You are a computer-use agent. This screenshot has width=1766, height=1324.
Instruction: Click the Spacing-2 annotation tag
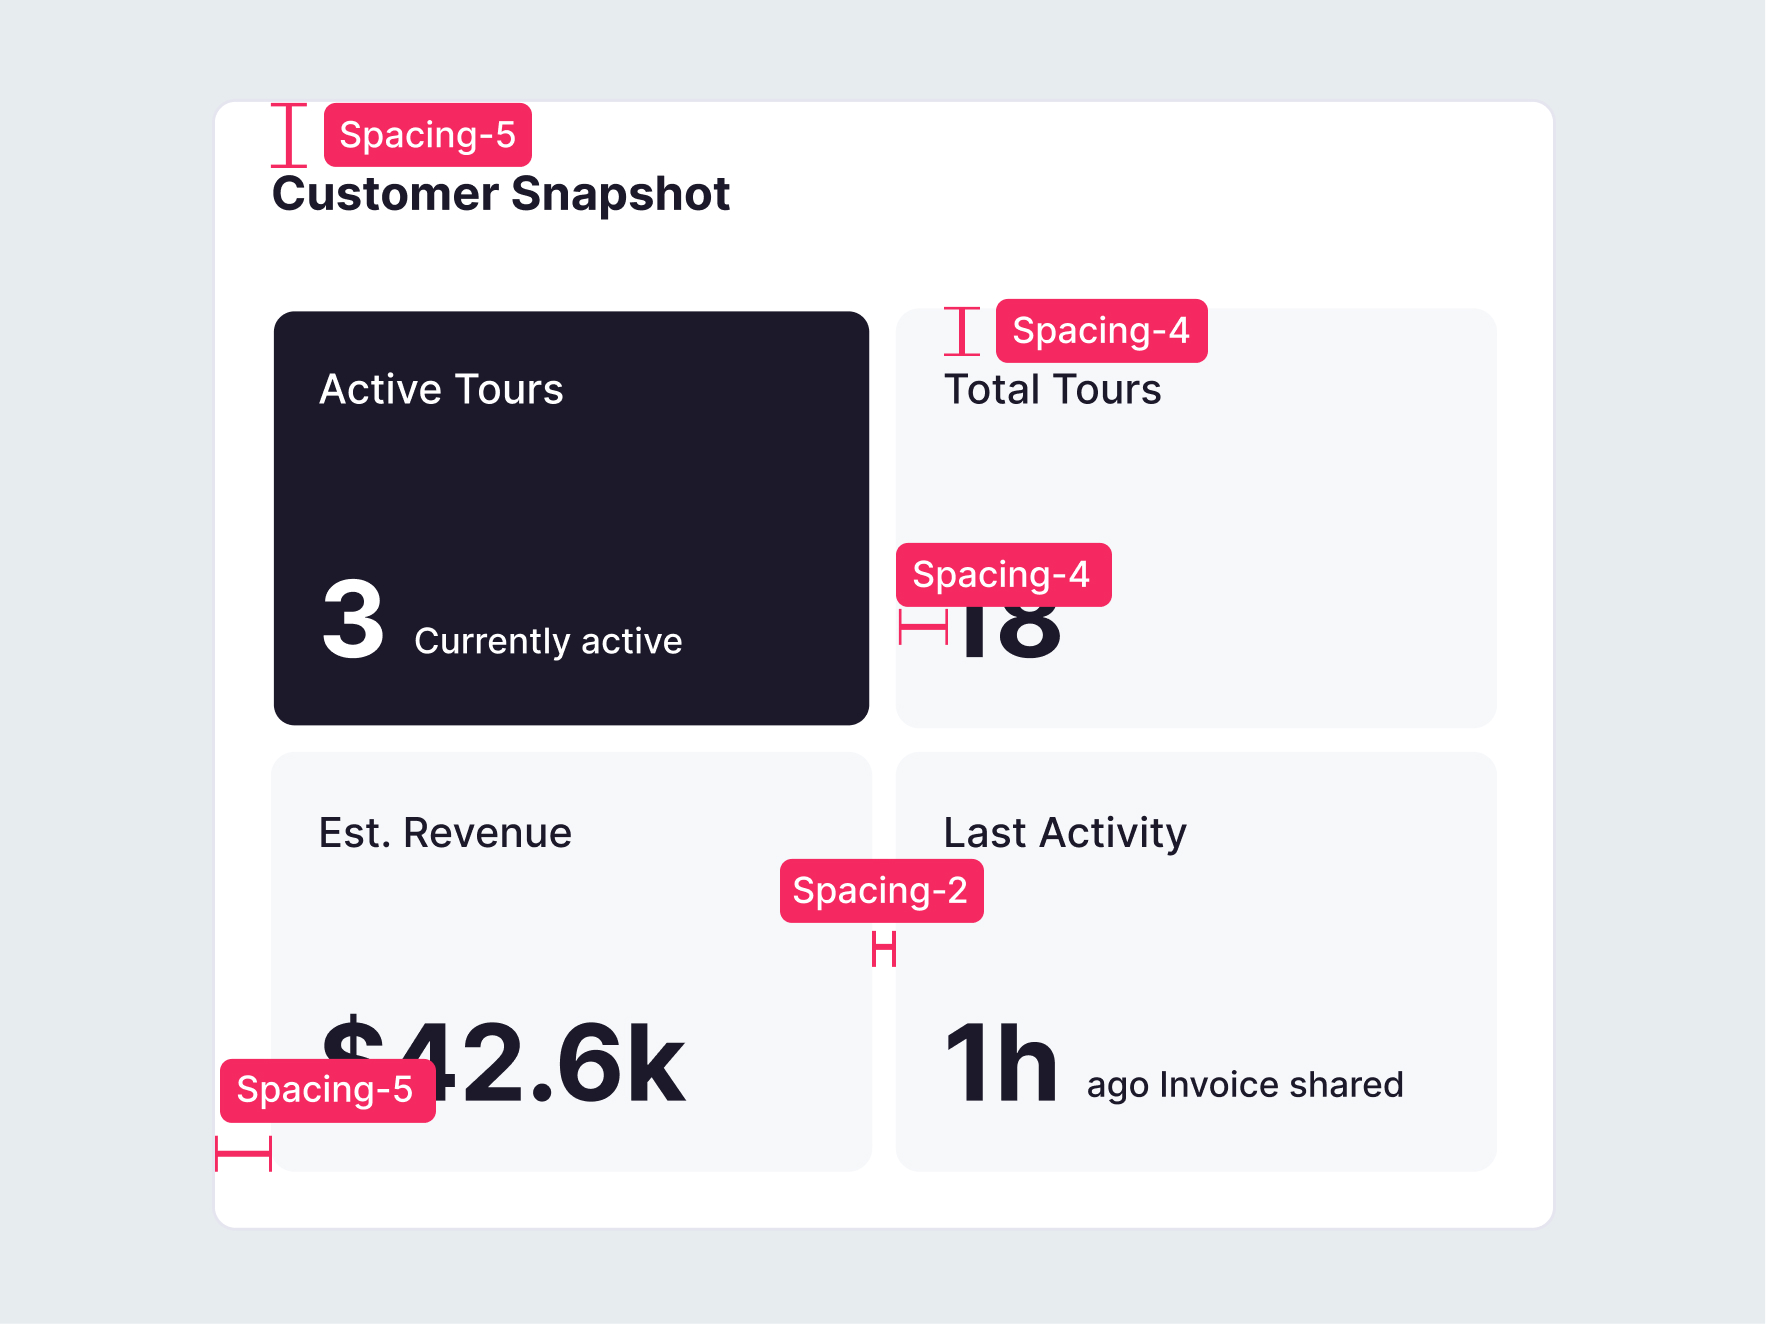(881, 891)
